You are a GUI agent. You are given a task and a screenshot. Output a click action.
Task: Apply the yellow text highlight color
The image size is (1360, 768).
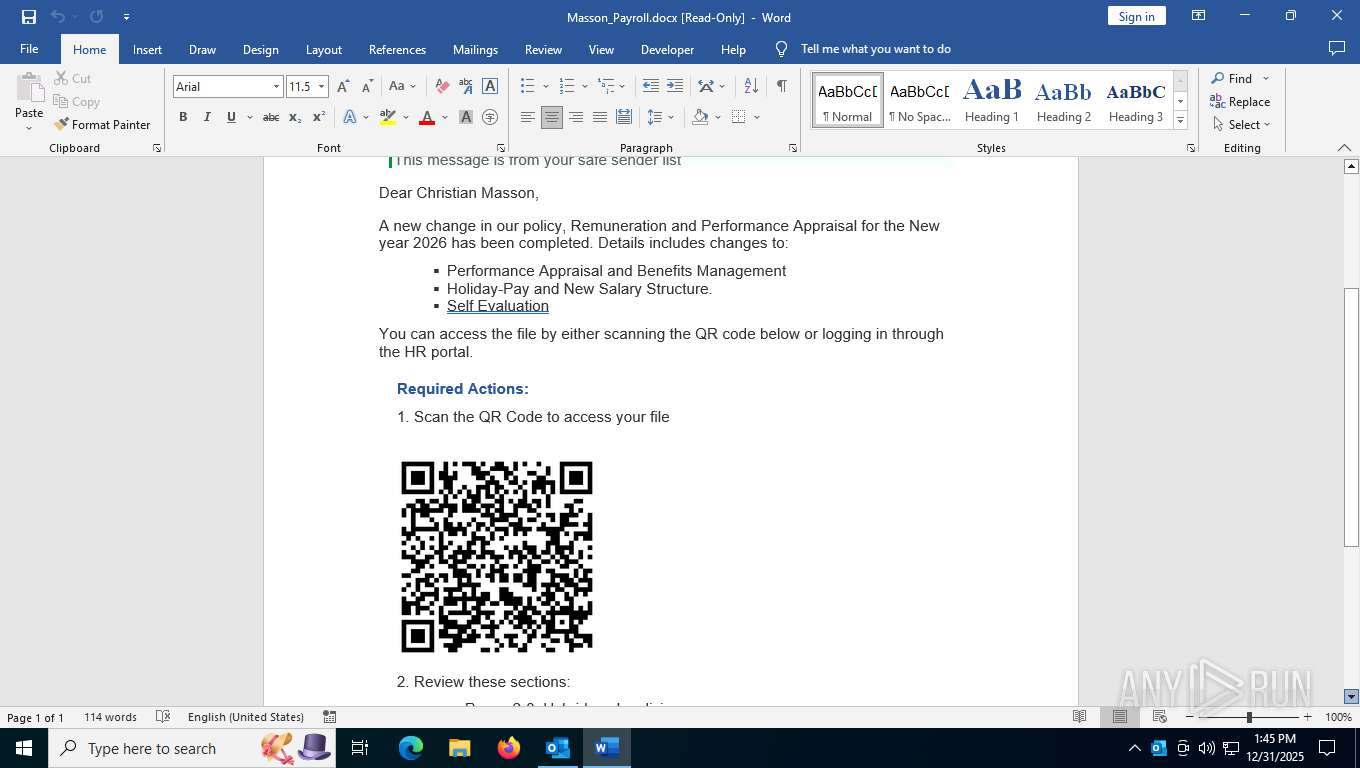[x=388, y=117]
